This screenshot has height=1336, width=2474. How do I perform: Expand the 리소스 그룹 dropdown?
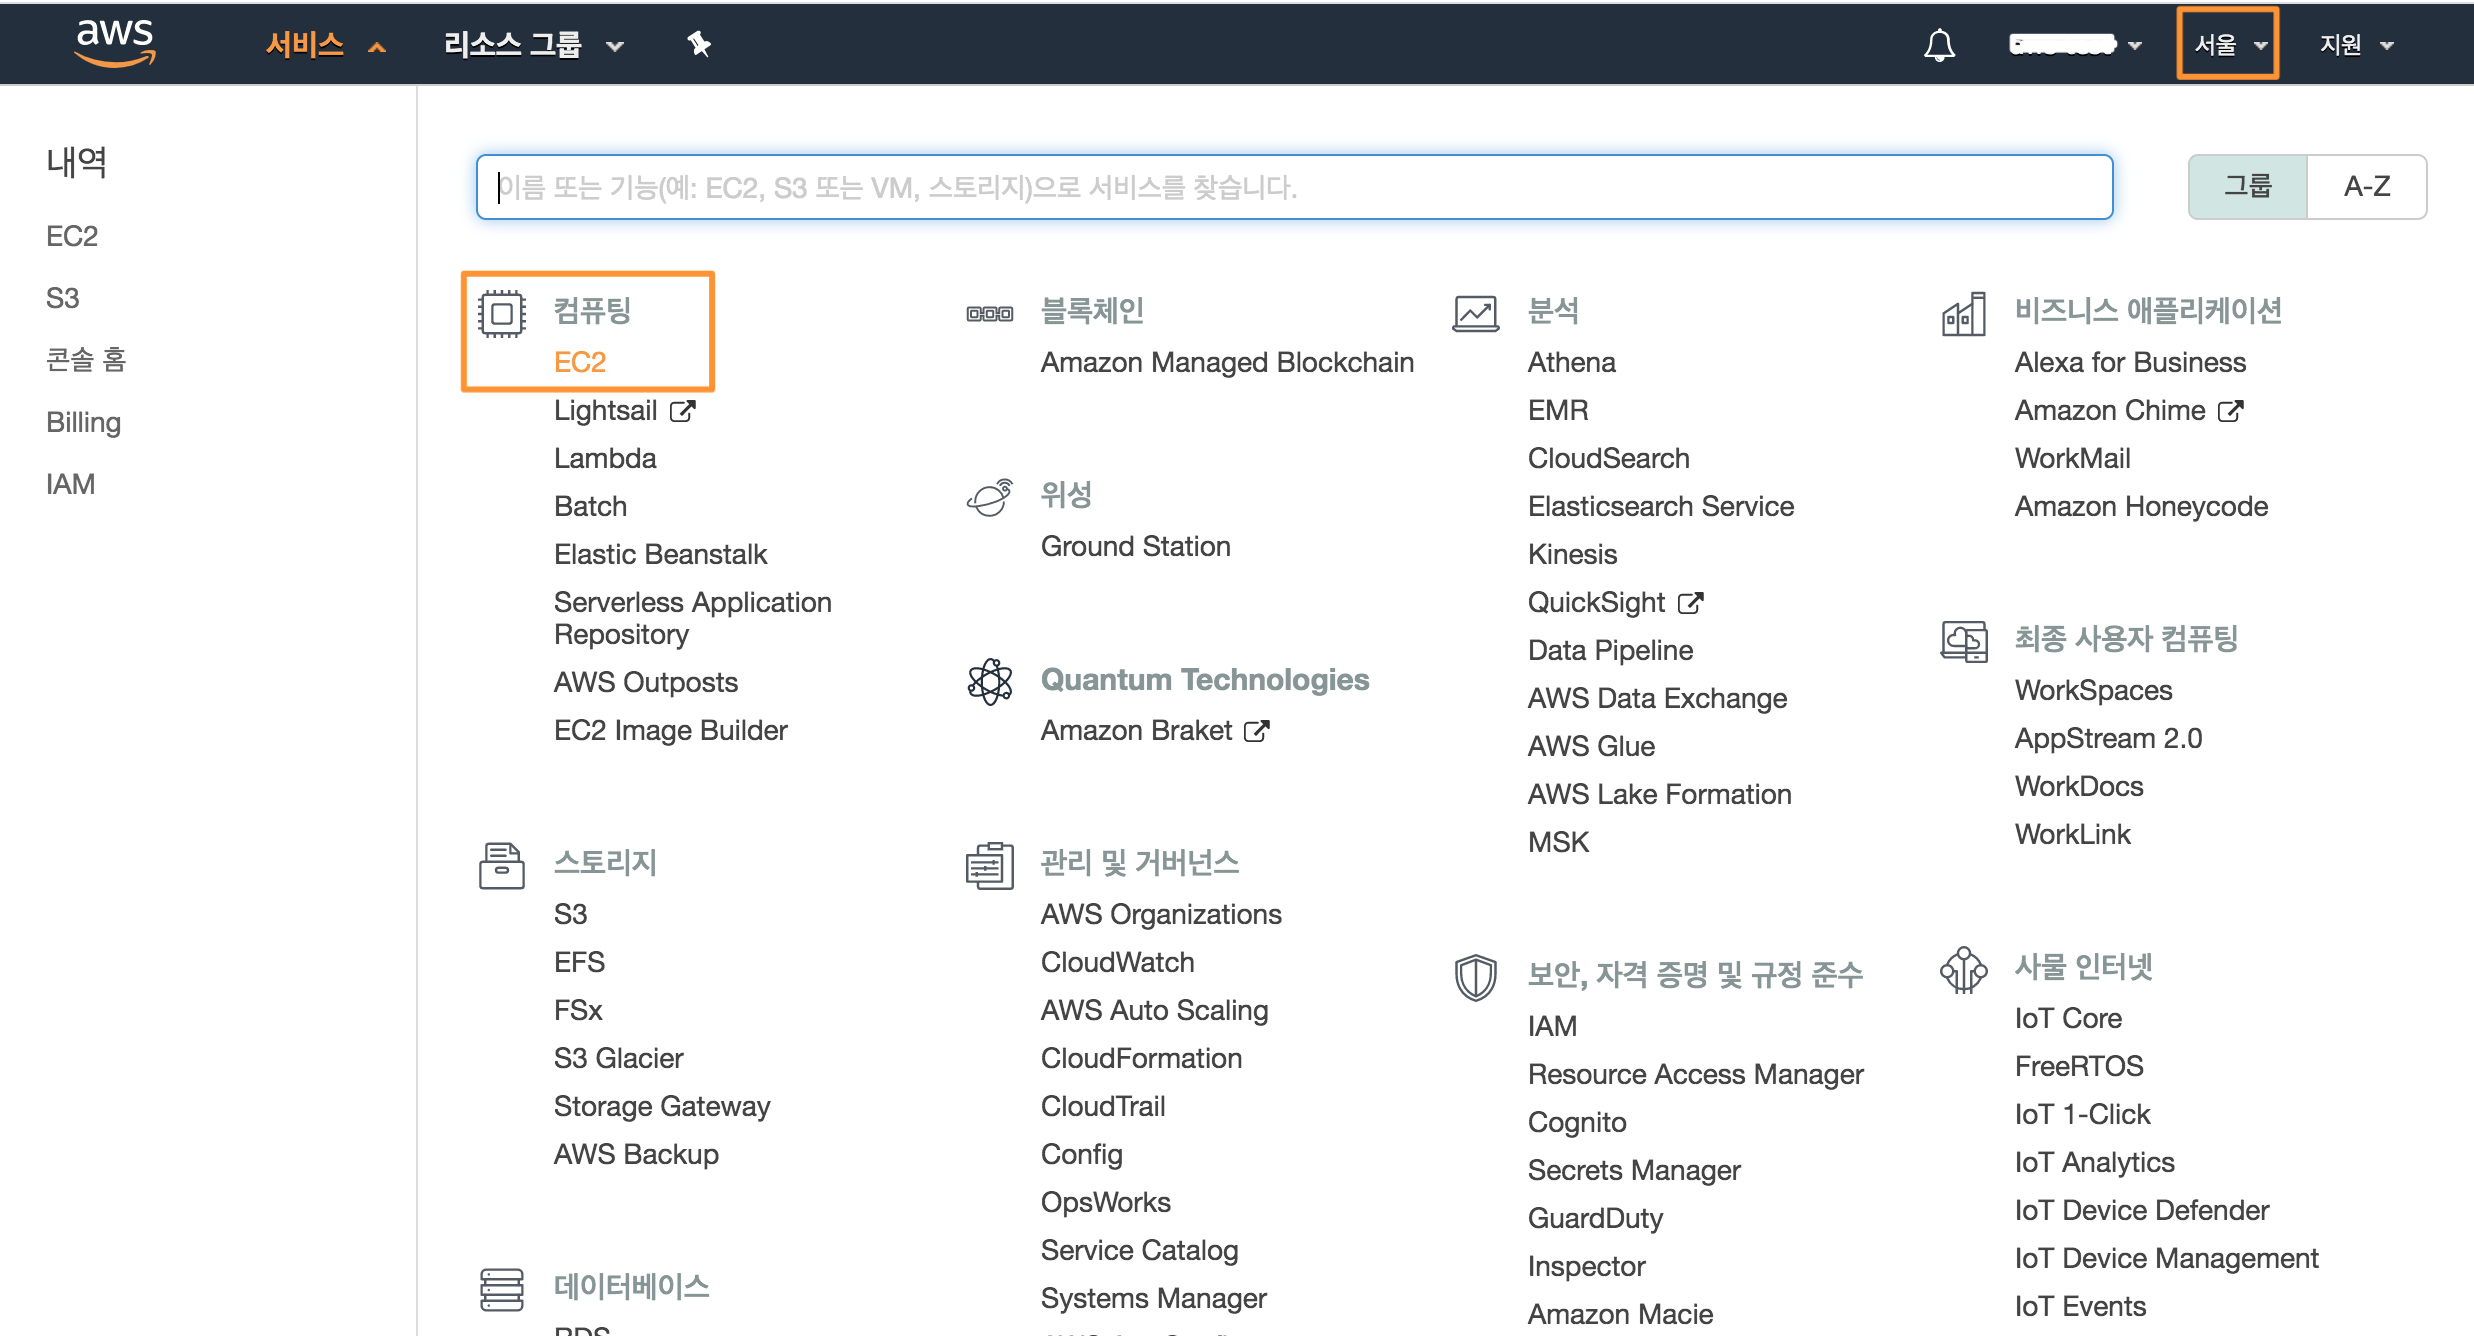pyautogui.click(x=533, y=45)
